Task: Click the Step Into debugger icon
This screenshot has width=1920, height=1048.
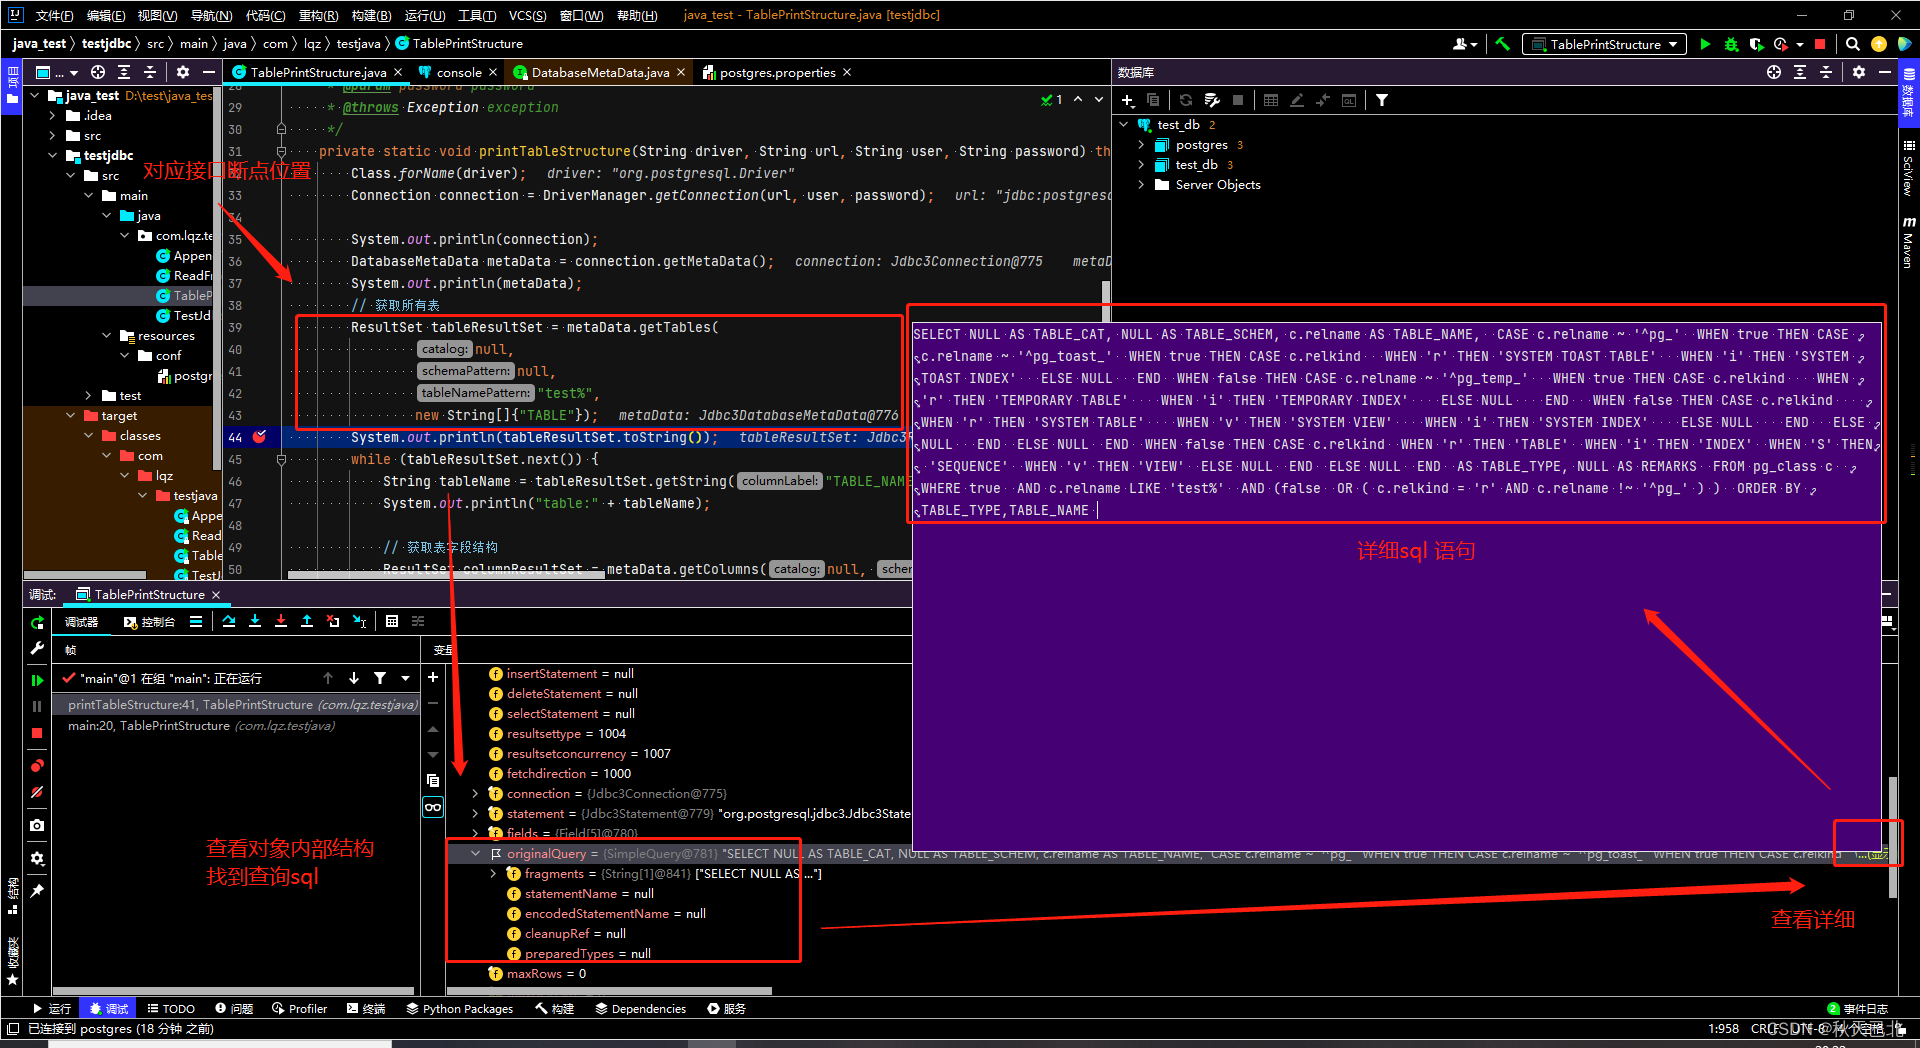Action: tap(255, 621)
